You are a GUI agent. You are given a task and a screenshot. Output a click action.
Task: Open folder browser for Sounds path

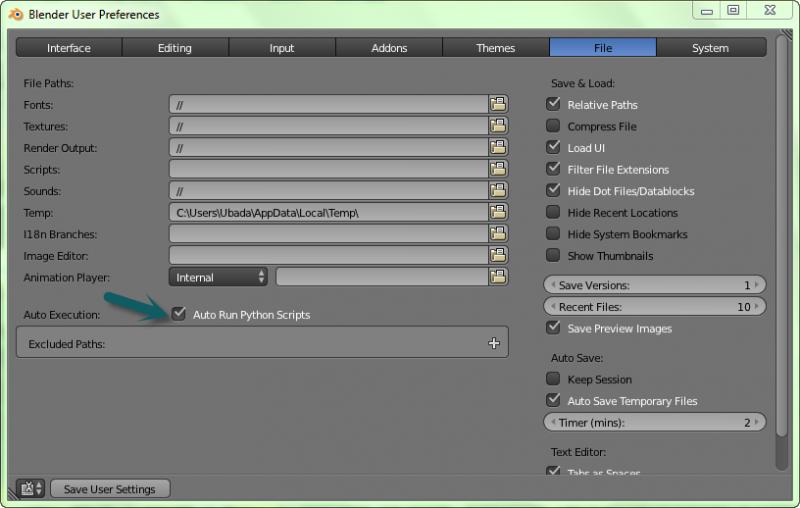point(498,190)
